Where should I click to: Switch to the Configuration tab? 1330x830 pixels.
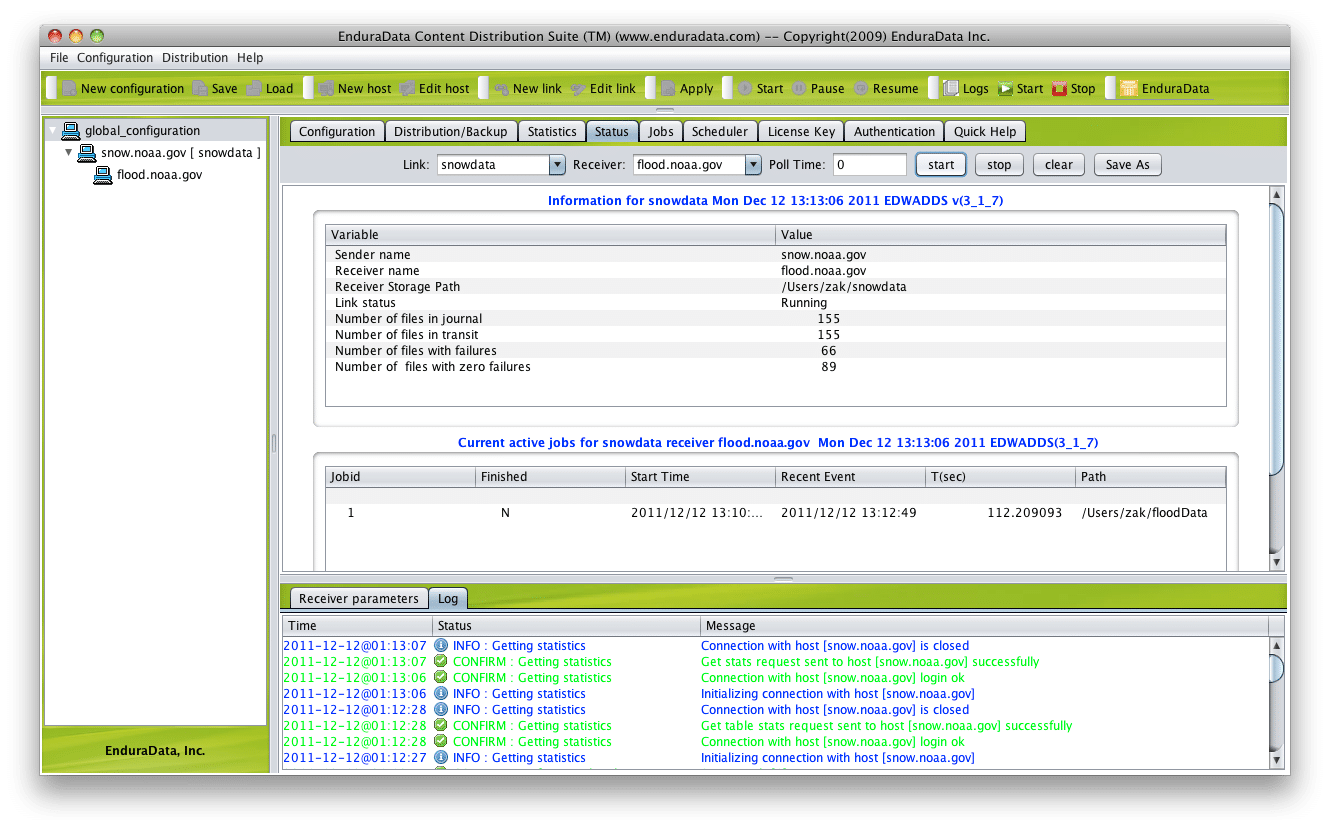[337, 132]
